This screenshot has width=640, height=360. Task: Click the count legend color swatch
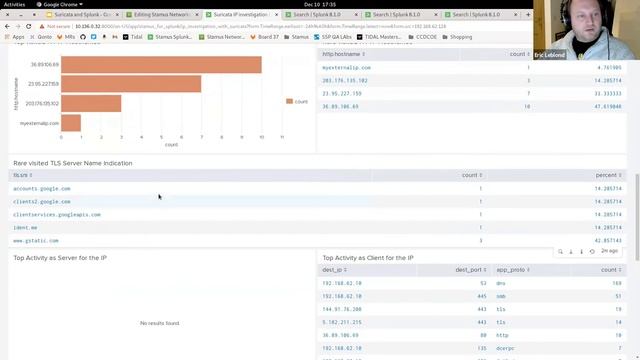(x=289, y=101)
